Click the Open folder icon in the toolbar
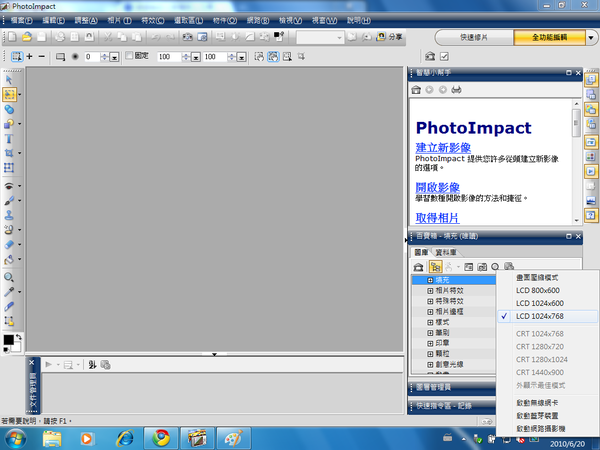Viewport: 600px width, 450px height. (x=27, y=37)
